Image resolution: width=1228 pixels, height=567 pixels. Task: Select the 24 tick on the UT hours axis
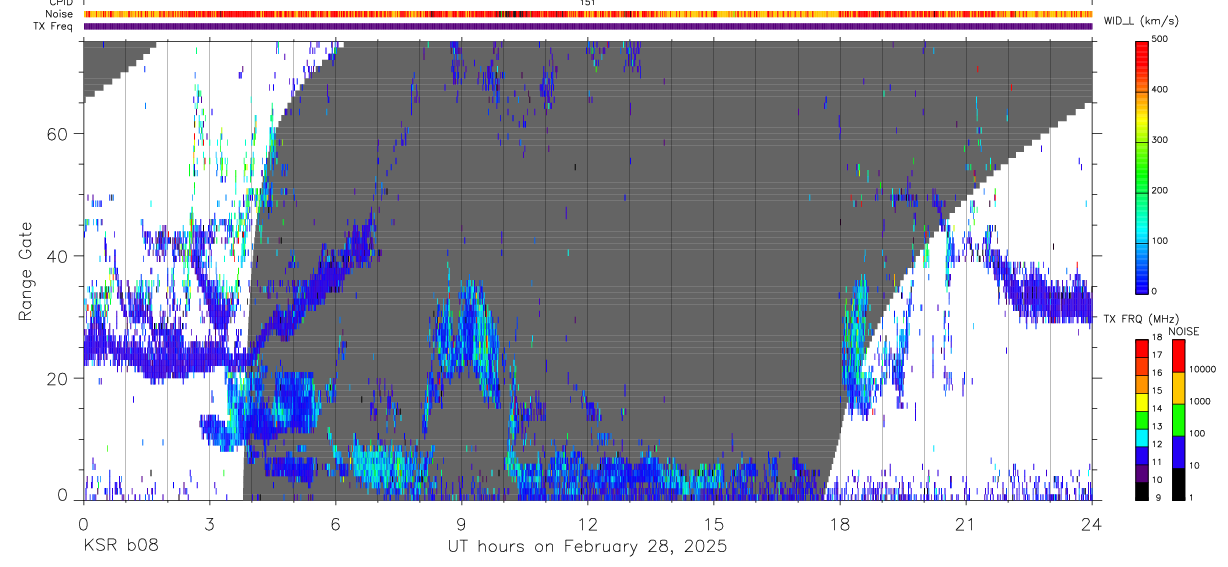coord(1092,523)
